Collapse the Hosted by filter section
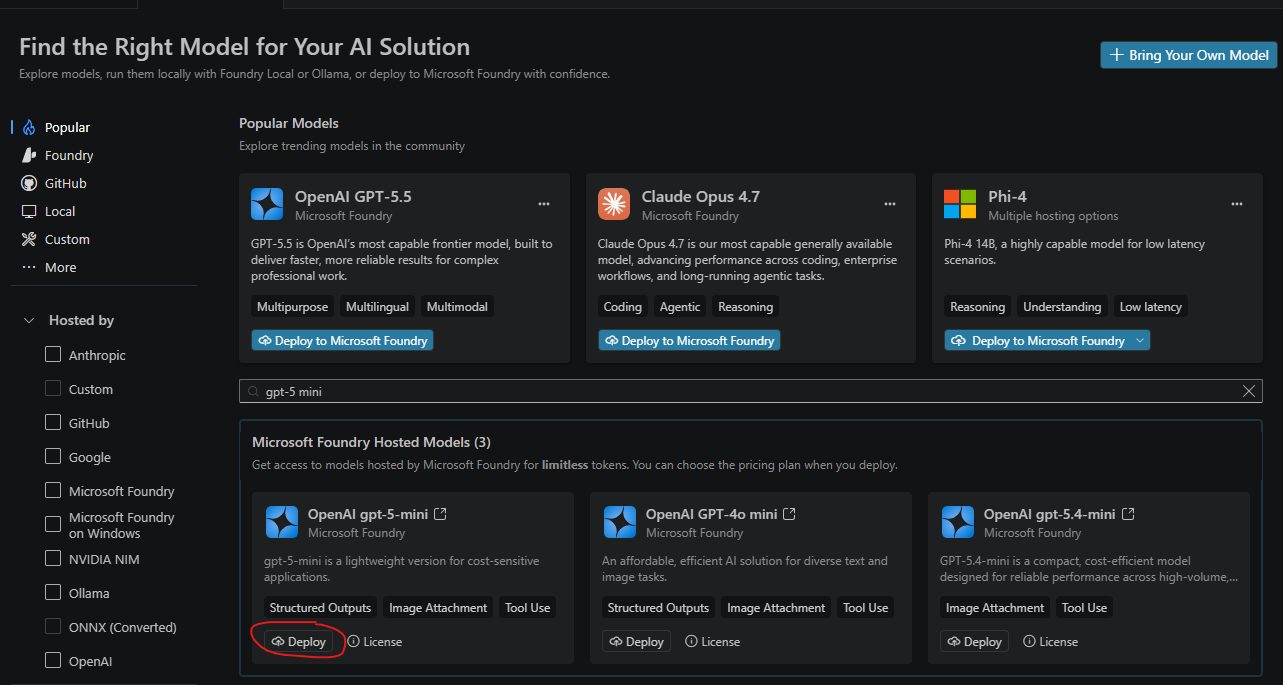Screen dimensions: 1283x685 29,320
